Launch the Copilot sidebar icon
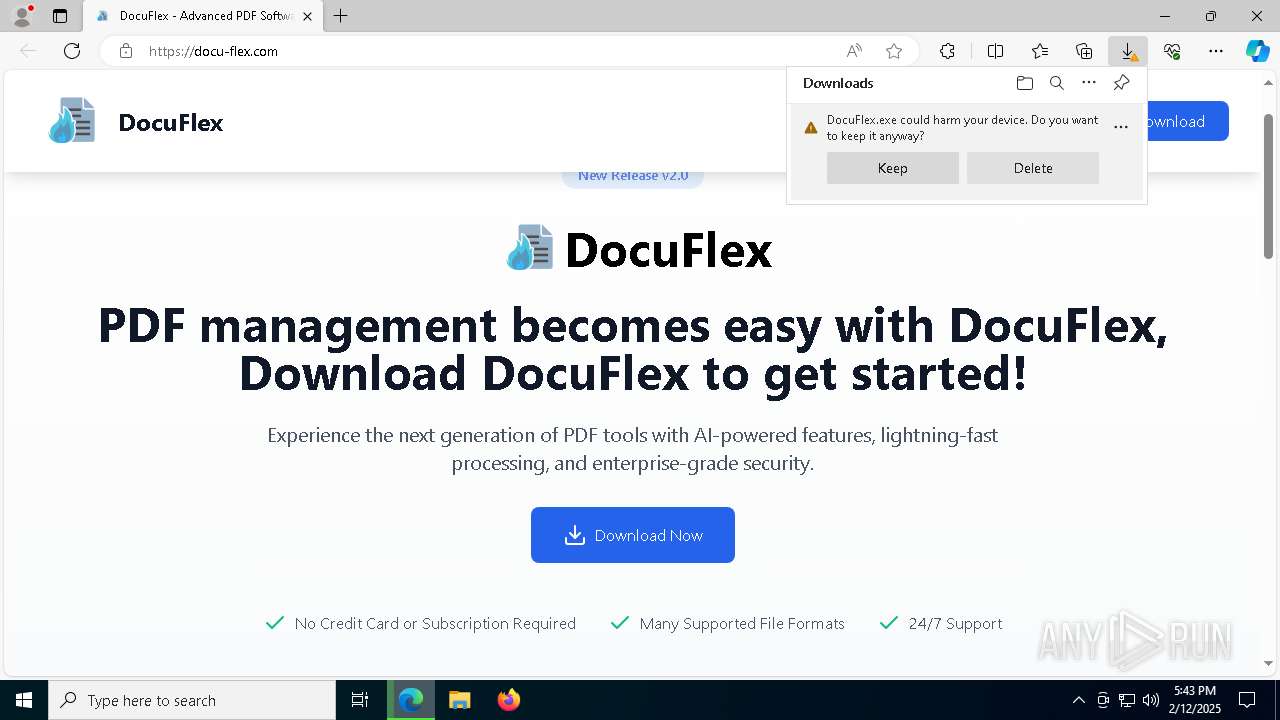This screenshot has height=720, width=1280. click(x=1257, y=51)
